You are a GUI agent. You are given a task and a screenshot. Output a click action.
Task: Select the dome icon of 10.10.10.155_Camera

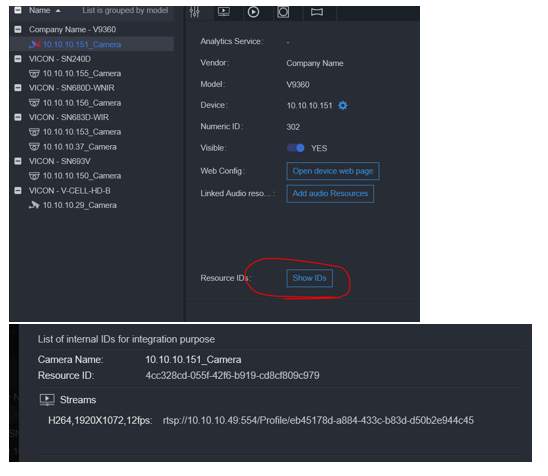pyautogui.click(x=34, y=74)
